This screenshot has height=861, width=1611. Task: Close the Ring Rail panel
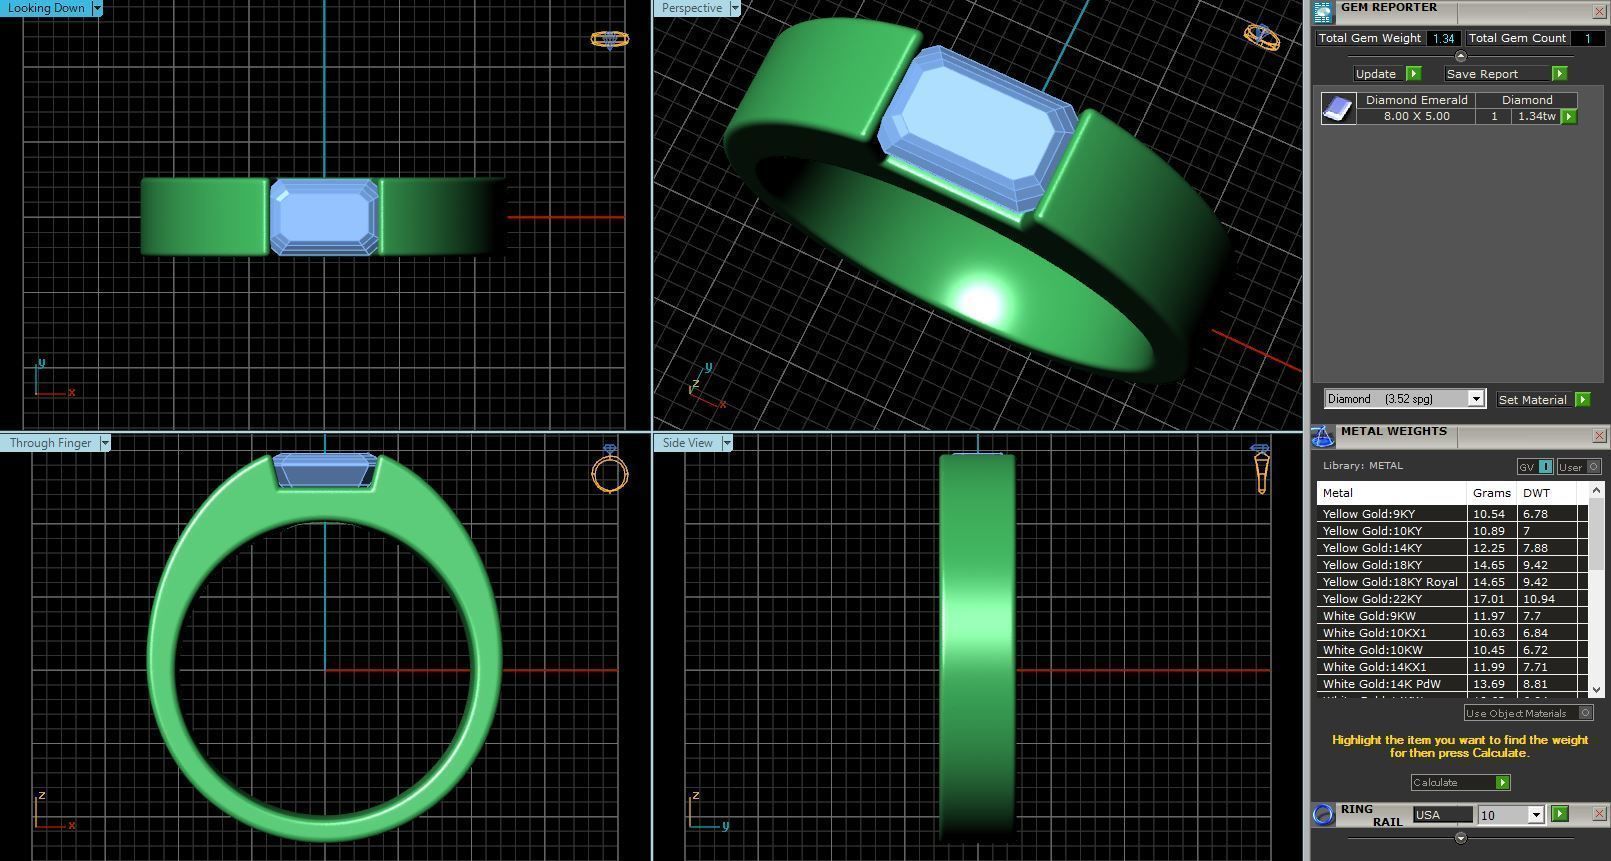[1599, 814]
